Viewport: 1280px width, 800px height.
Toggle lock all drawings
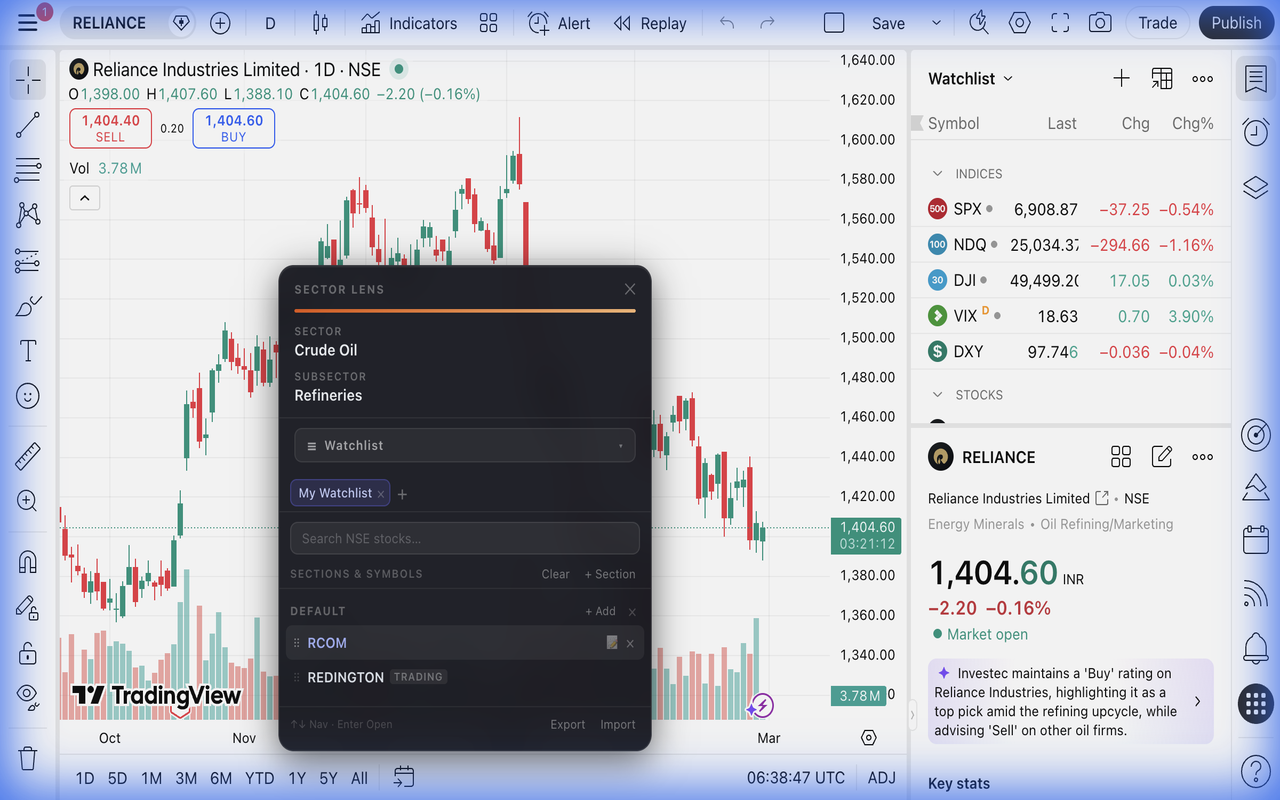28,653
